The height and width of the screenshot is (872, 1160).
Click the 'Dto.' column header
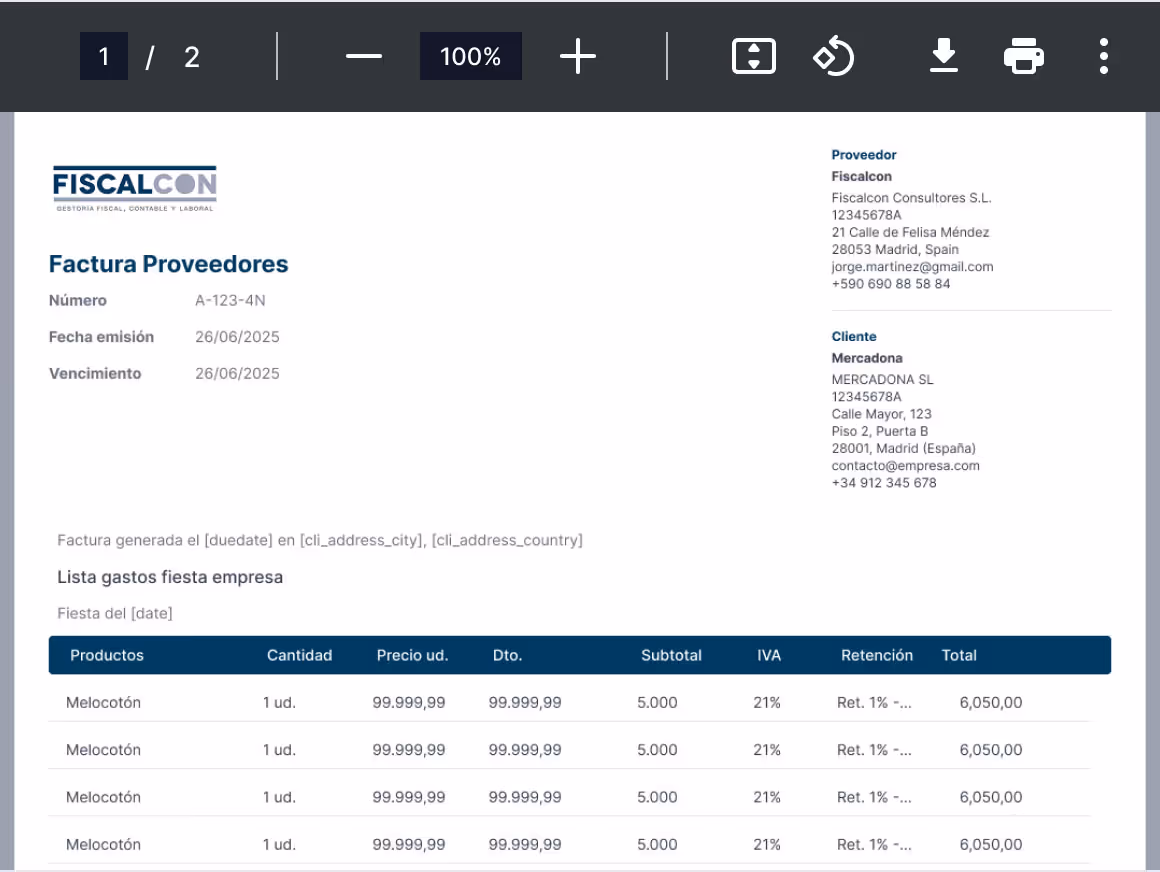[x=508, y=655]
